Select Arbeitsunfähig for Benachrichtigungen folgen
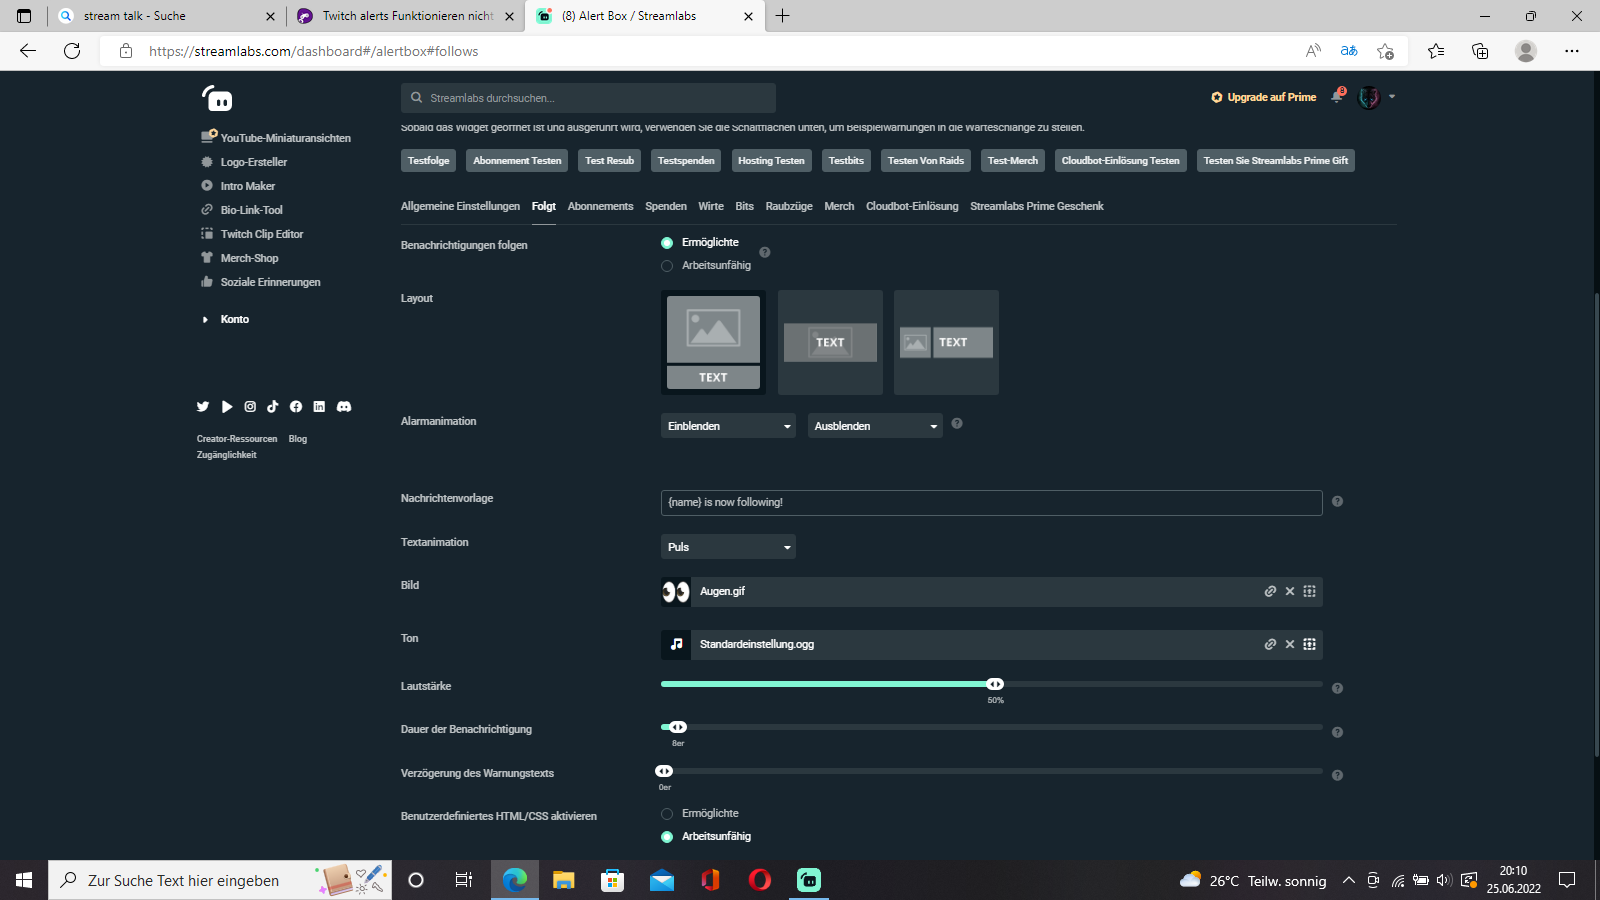The height and width of the screenshot is (900, 1600). (667, 266)
